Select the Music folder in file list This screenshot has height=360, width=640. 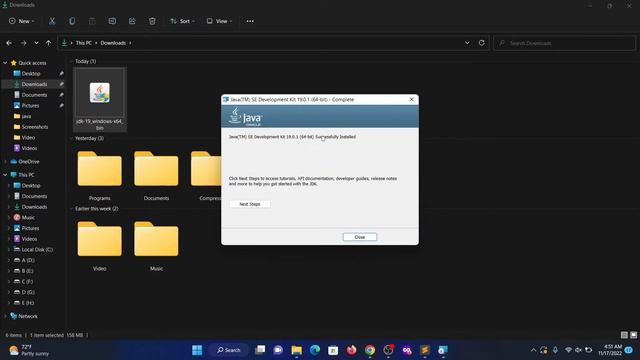(156, 246)
